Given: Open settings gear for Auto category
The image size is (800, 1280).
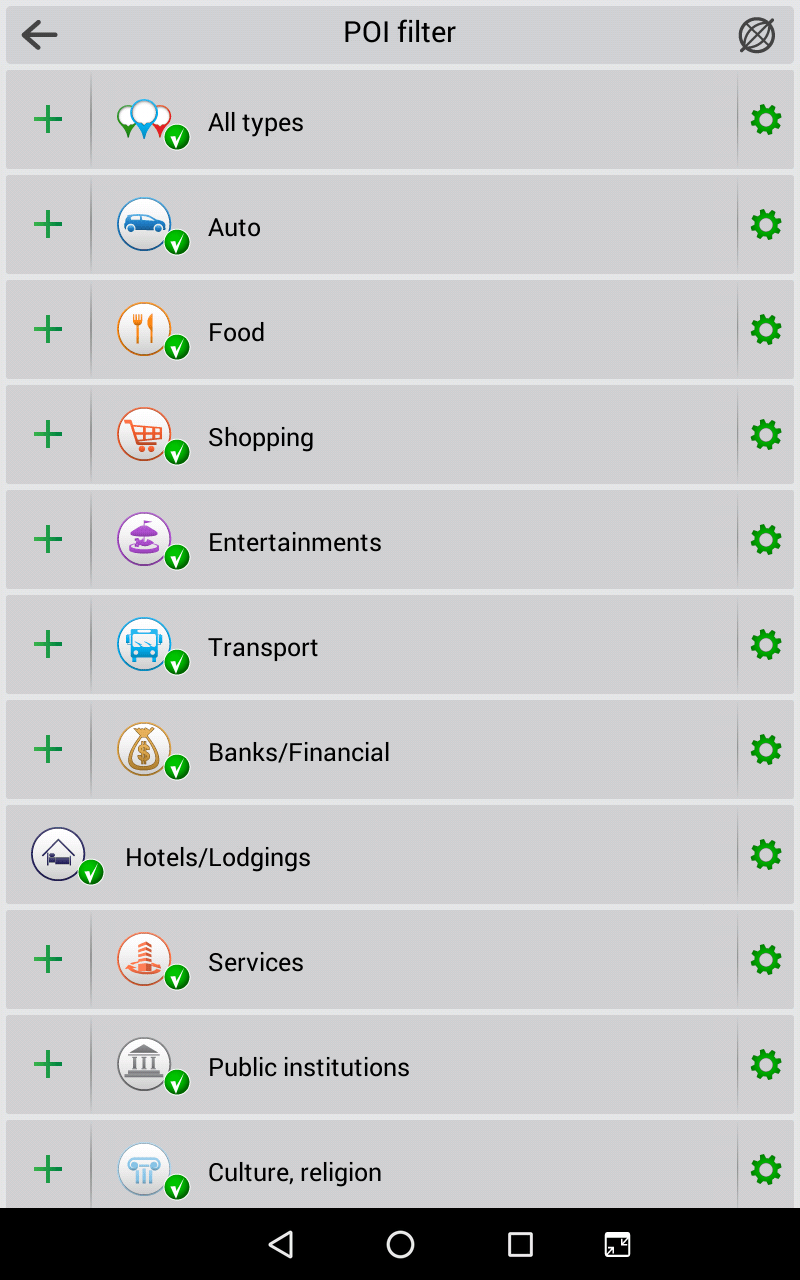Looking at the screenshot, I should [766, 225].
